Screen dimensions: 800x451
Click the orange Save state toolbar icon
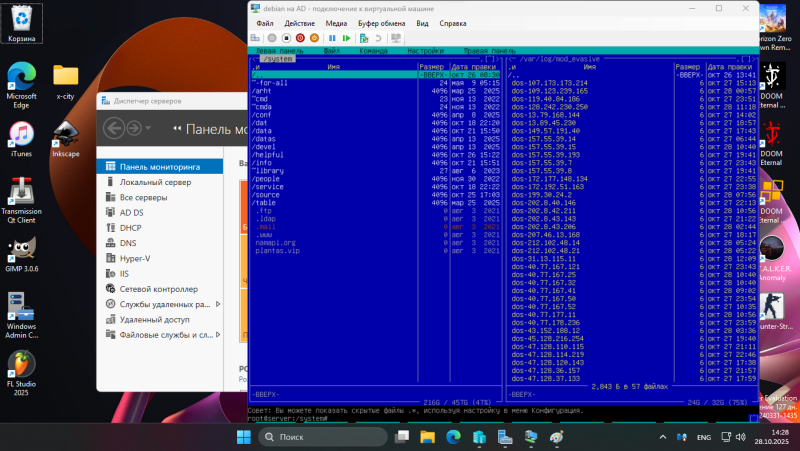314,37
